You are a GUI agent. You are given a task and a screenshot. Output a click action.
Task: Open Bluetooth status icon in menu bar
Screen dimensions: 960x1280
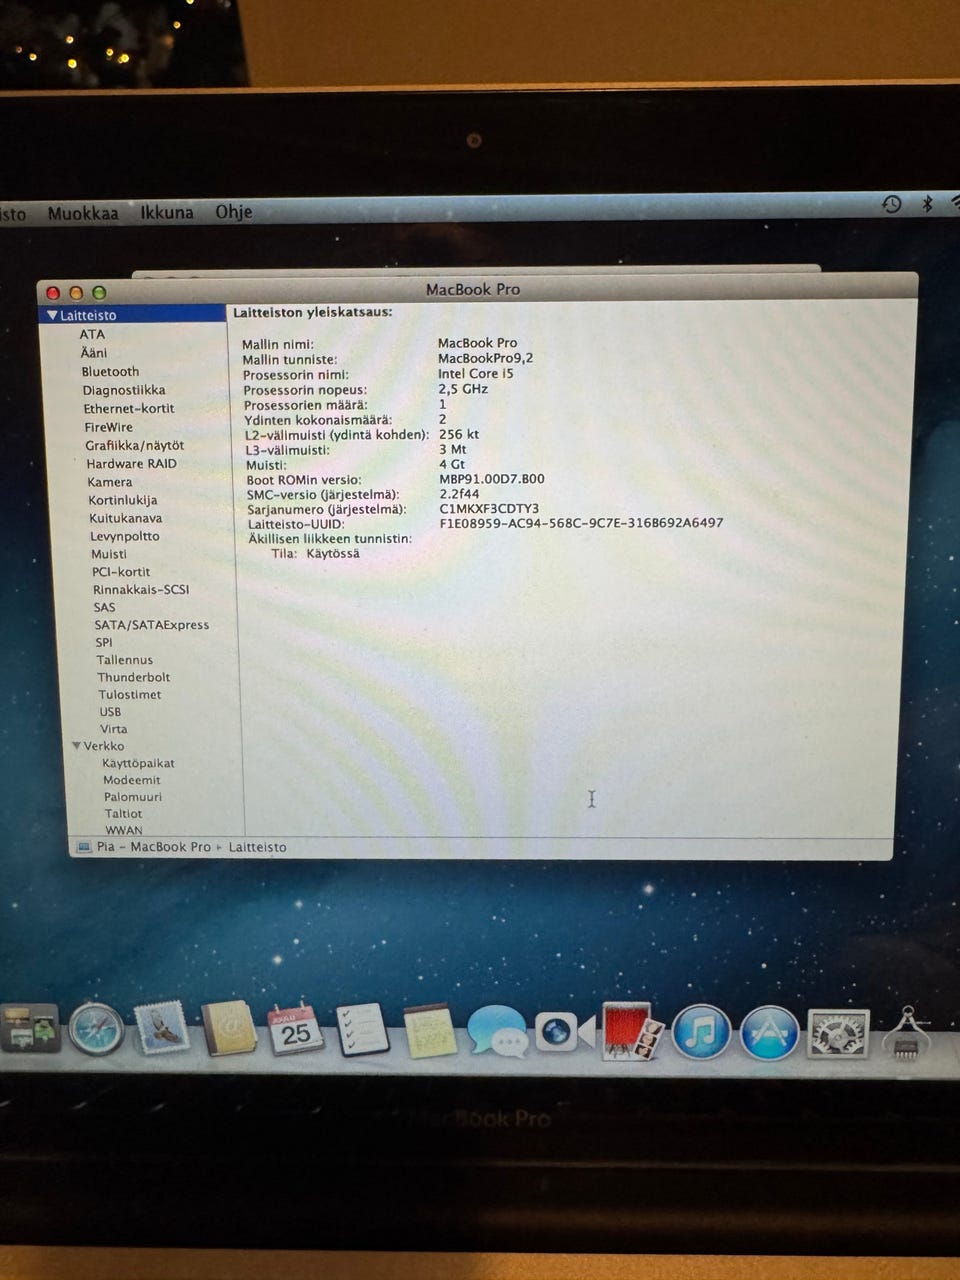click(x=927, y=204)
